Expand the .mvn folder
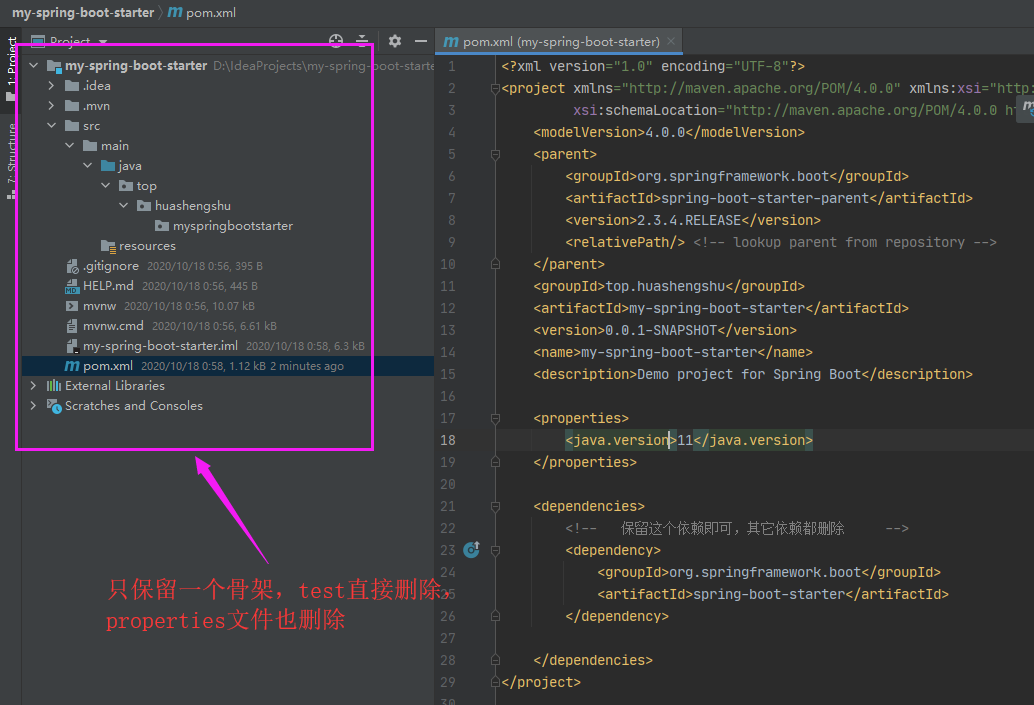1034x705 pixels. pyautogui.click(x=51, y=106)
